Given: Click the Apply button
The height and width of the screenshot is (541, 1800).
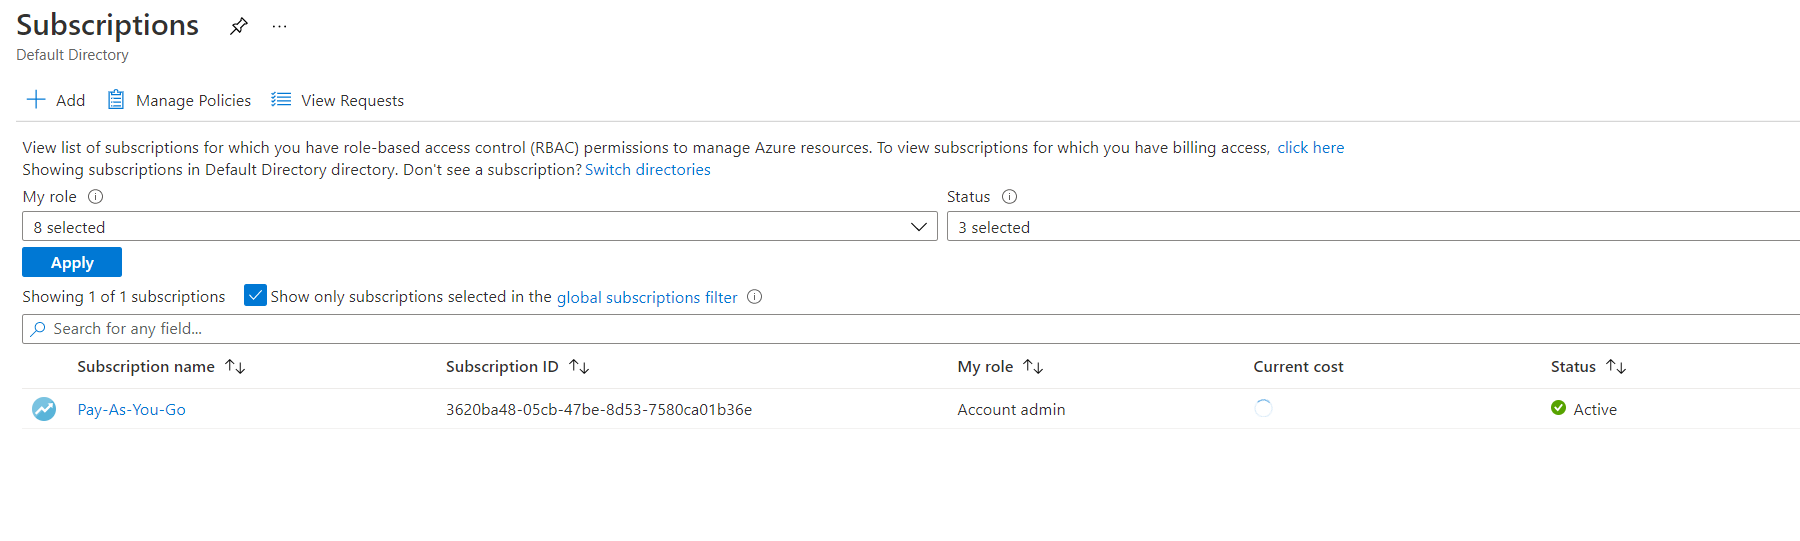Looking at the screenshot, I should tap(72, 262).
